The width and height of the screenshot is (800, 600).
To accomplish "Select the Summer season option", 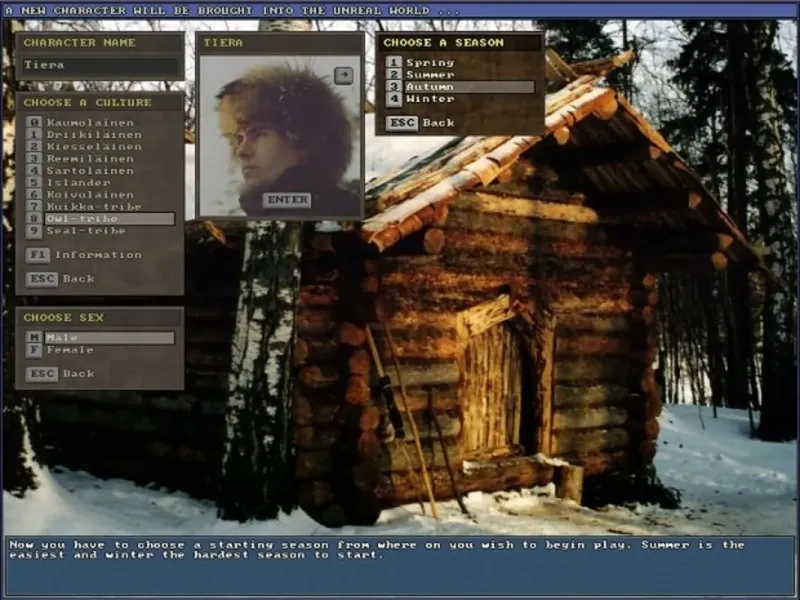I will click(430, 74).
